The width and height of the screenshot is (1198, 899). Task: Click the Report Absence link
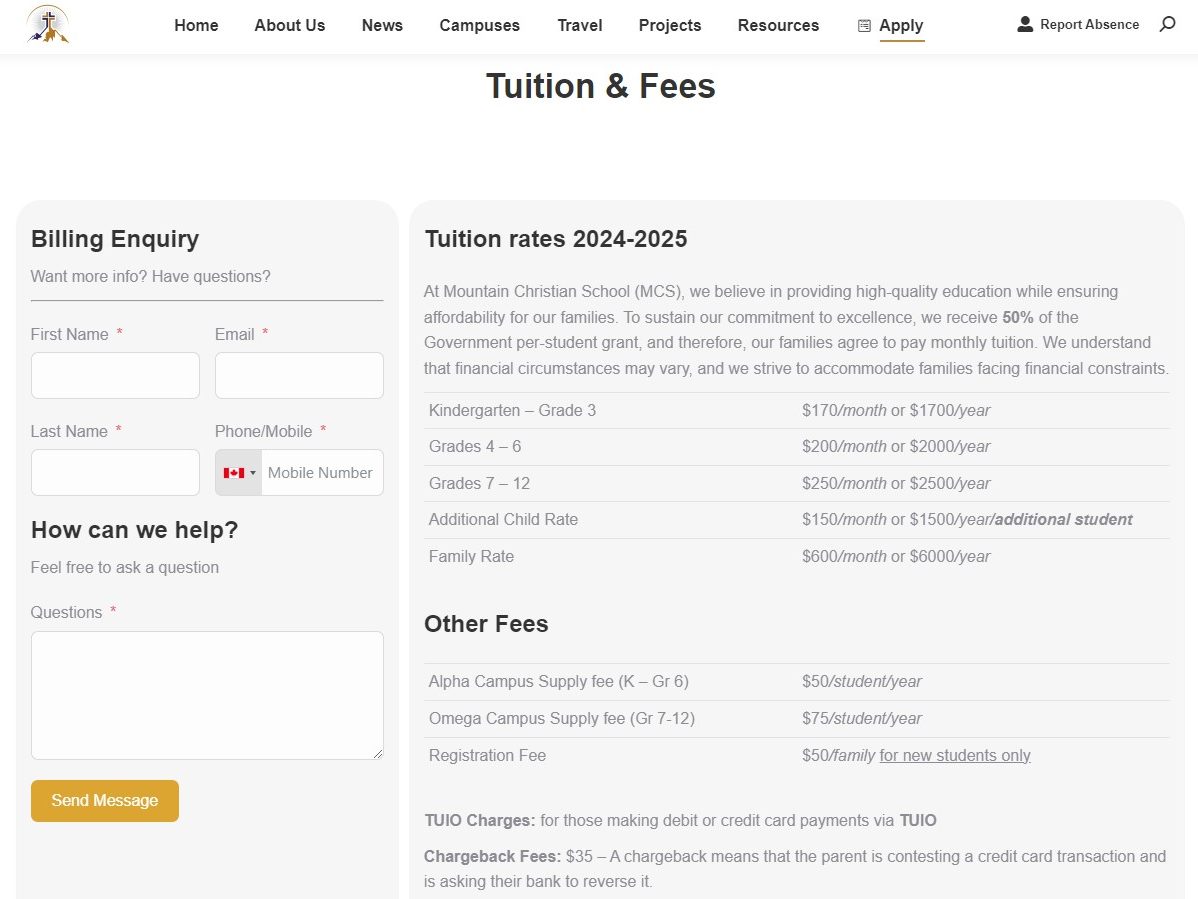(x=1089, y=24)
